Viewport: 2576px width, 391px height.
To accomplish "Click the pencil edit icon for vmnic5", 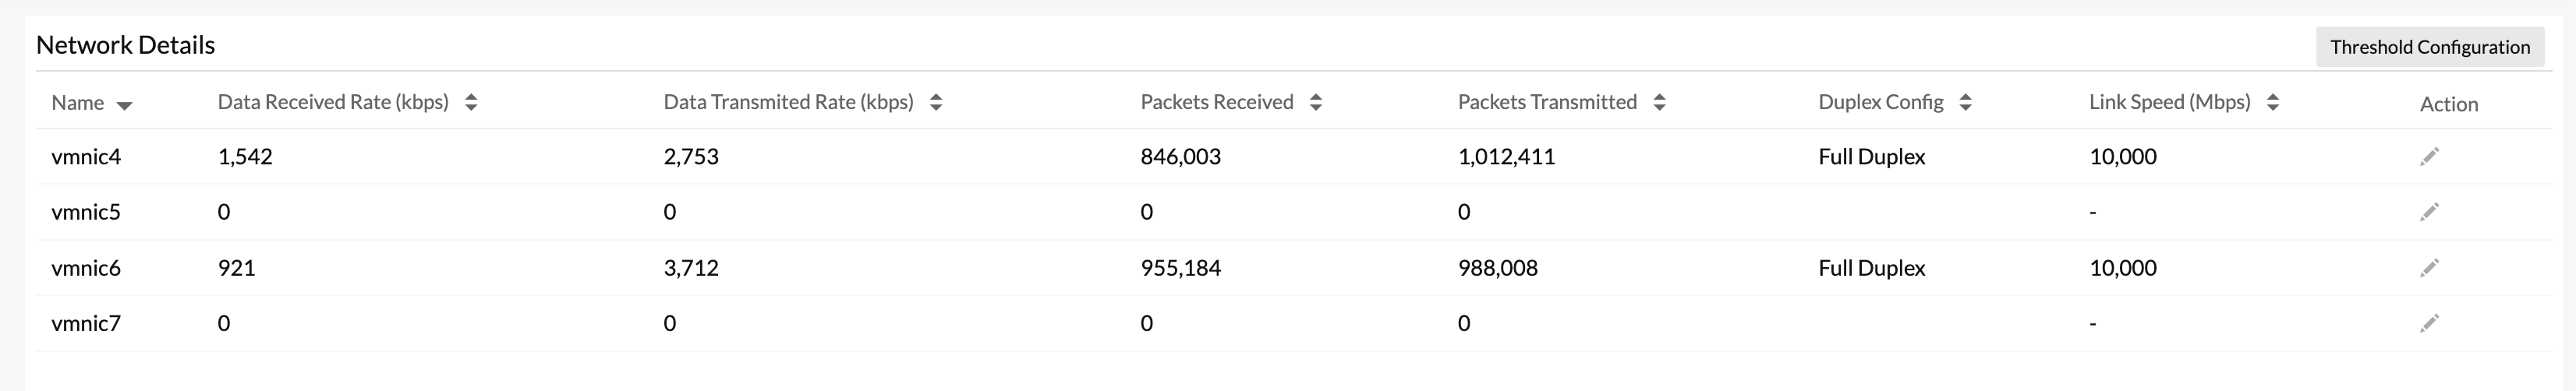I will 2429,212.
